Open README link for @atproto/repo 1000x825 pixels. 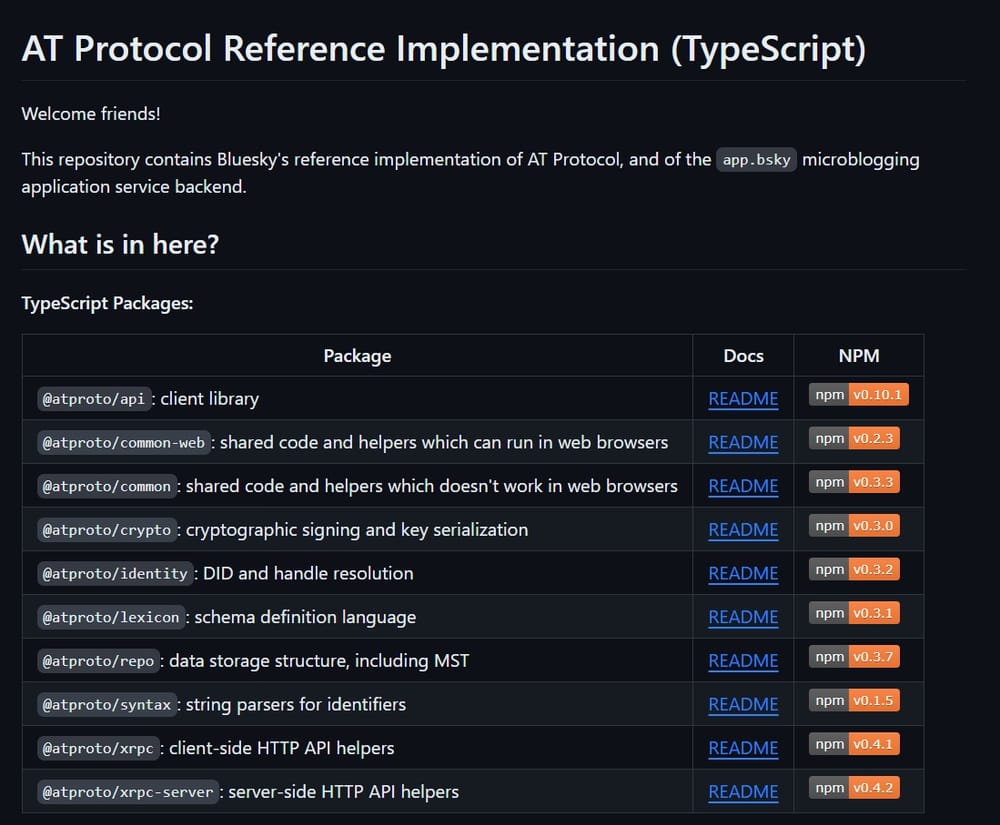point(743,661)
